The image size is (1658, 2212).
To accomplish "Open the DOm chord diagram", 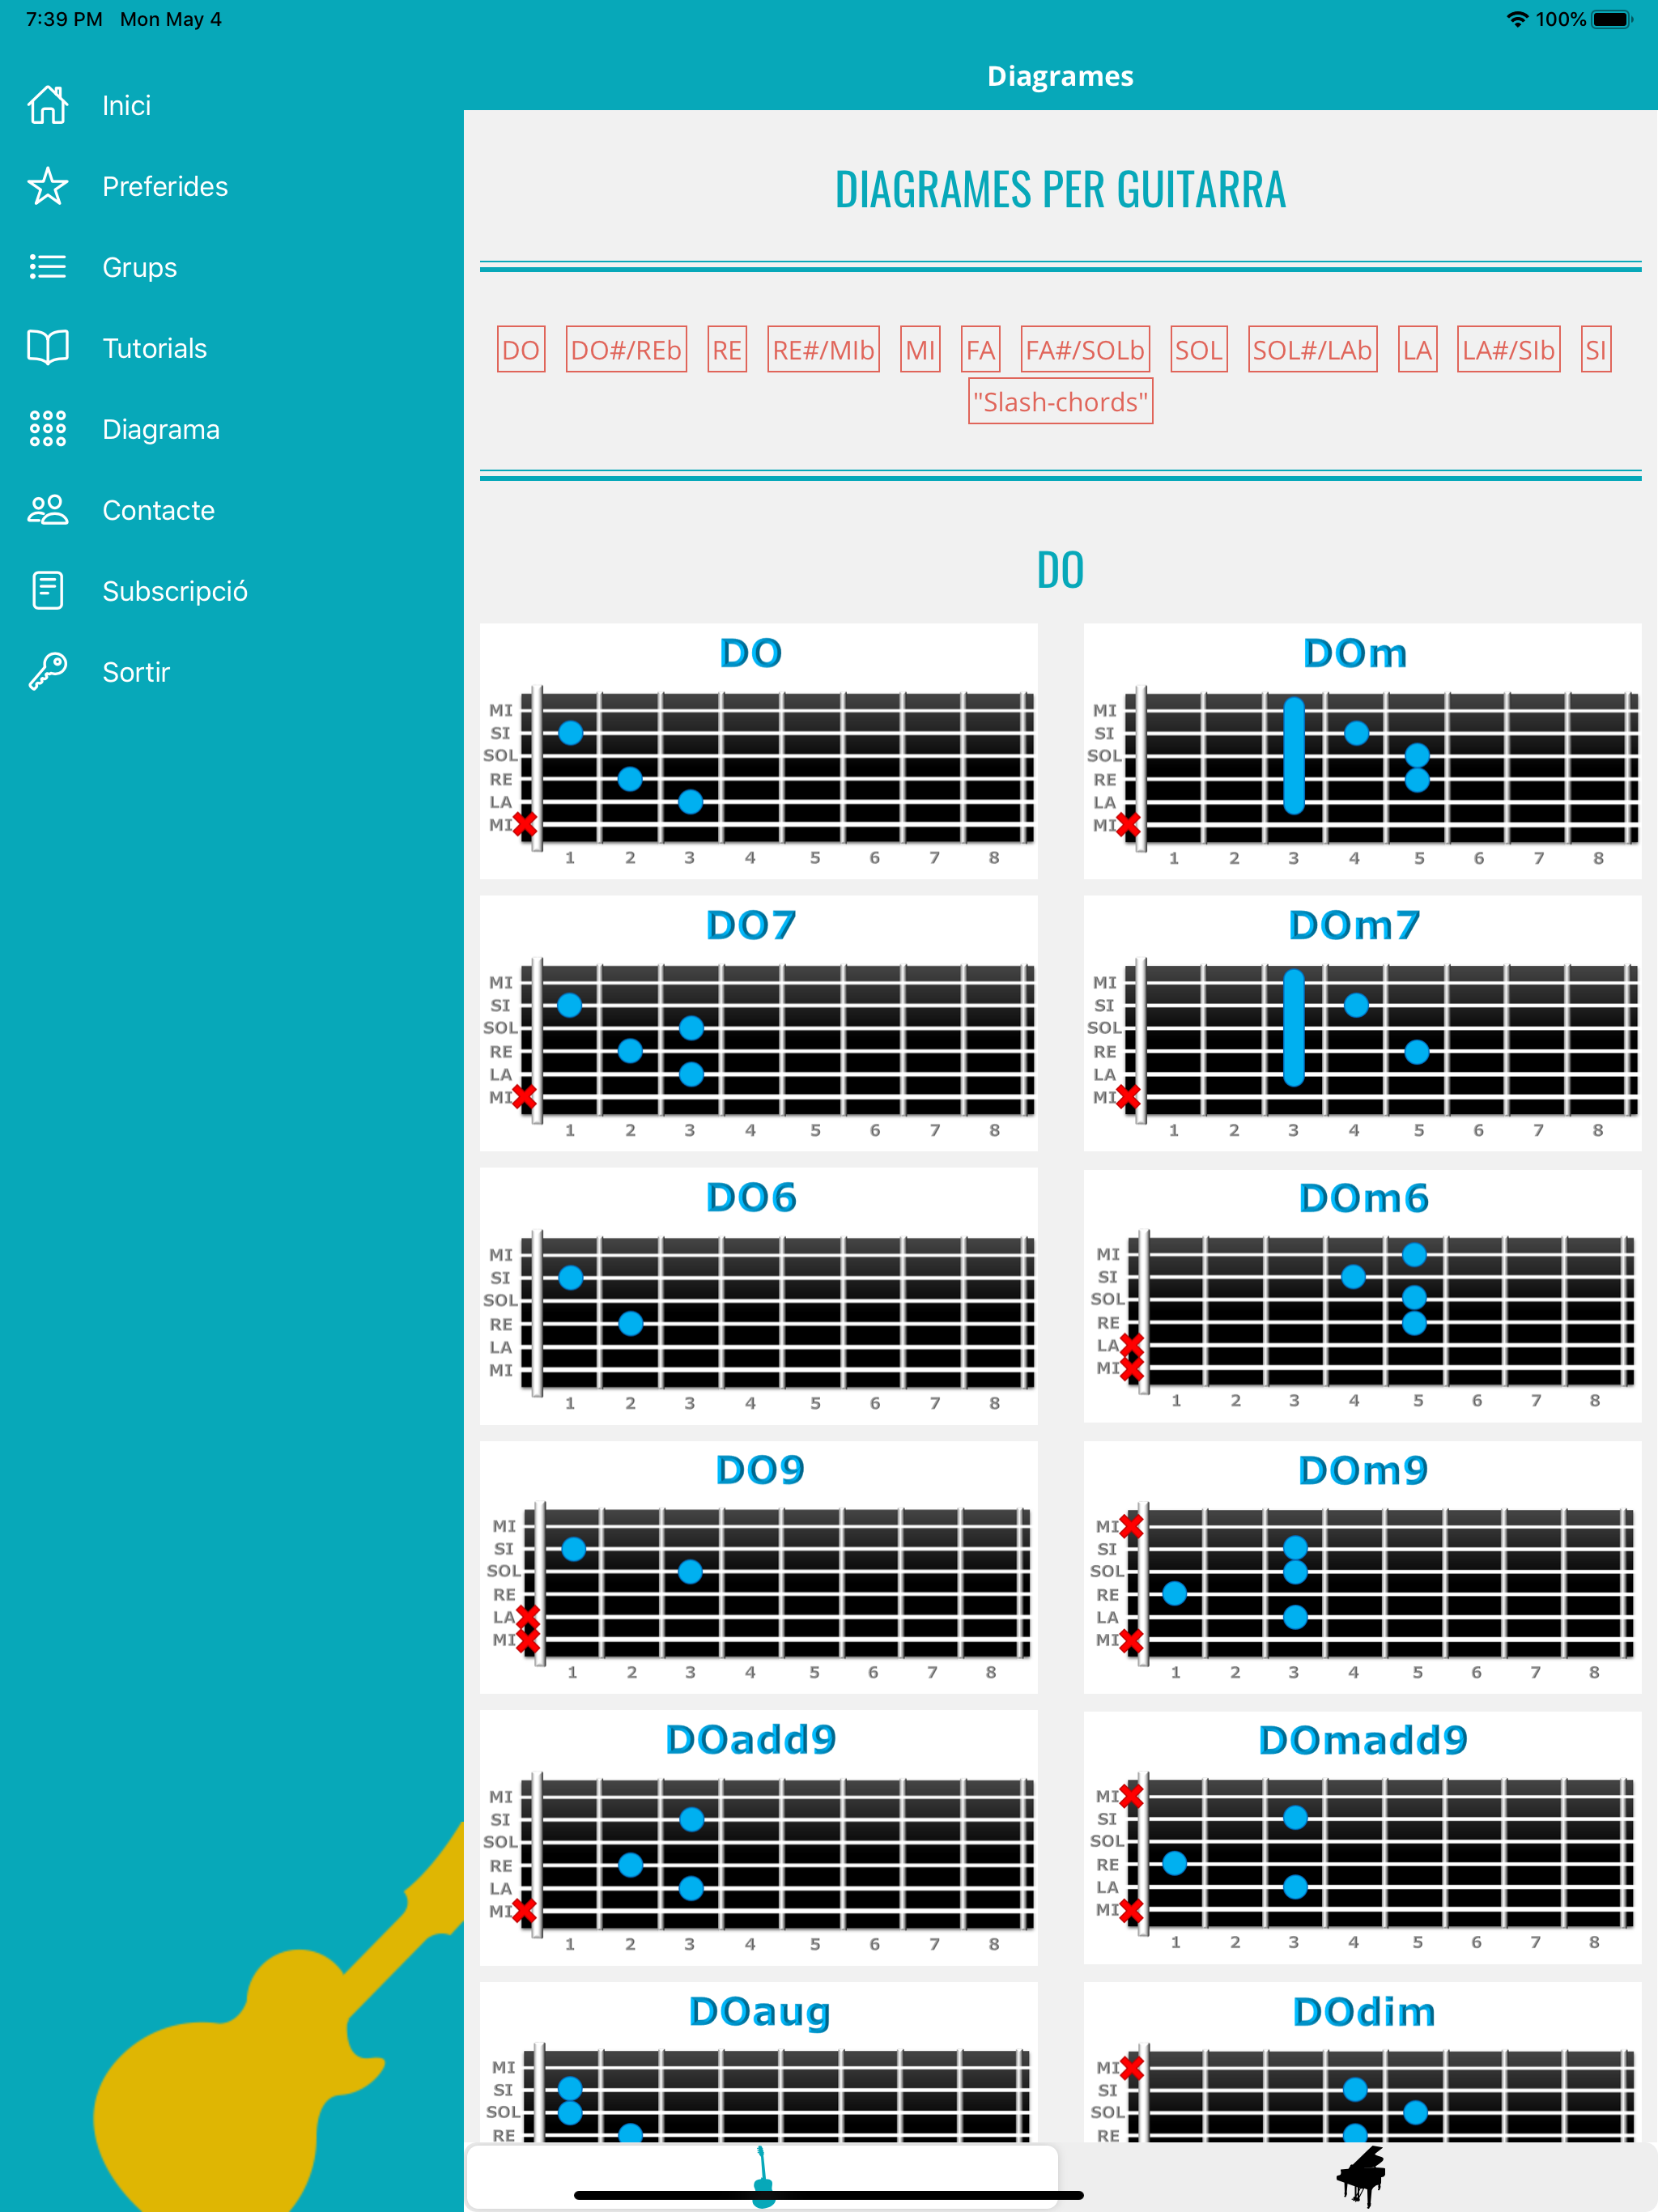I will (1362, 752).
